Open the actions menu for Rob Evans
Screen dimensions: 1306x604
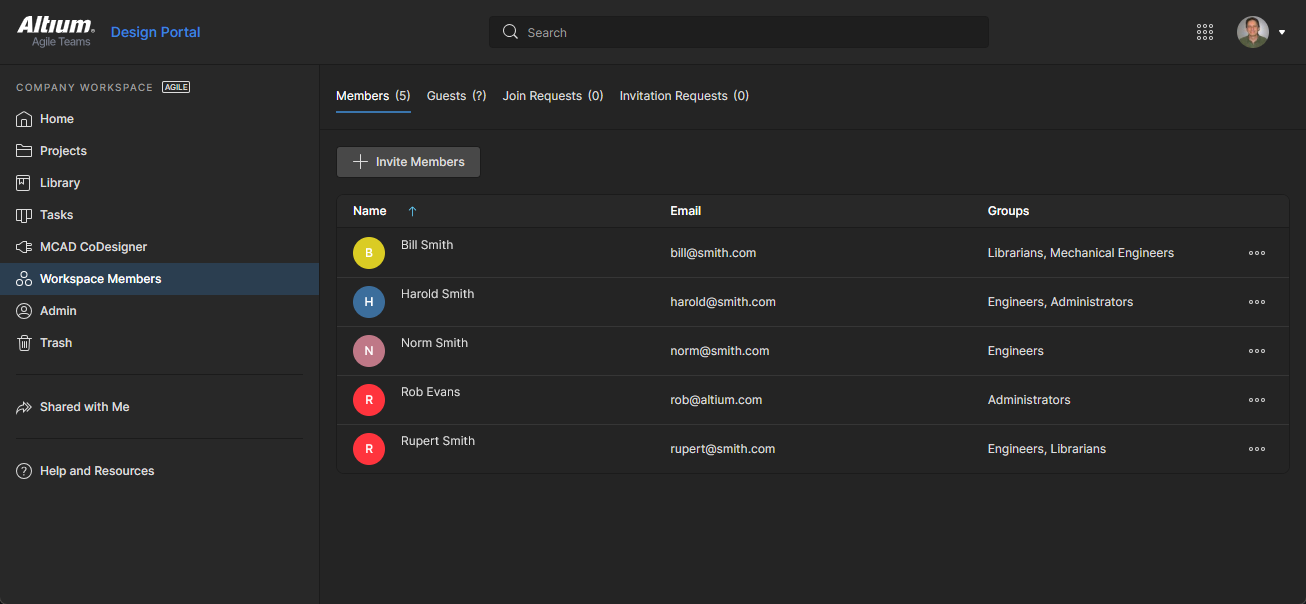tap(1256, 399)
